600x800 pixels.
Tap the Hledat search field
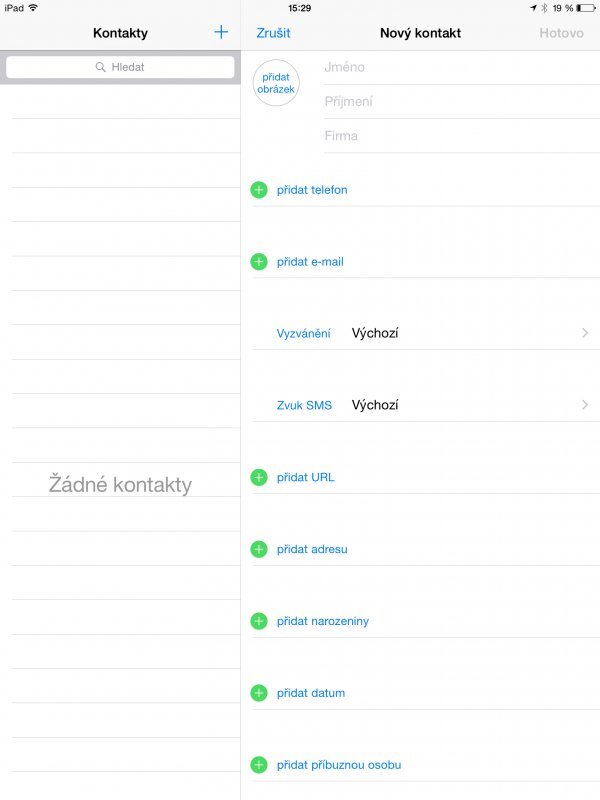click(x=120, y=67)
